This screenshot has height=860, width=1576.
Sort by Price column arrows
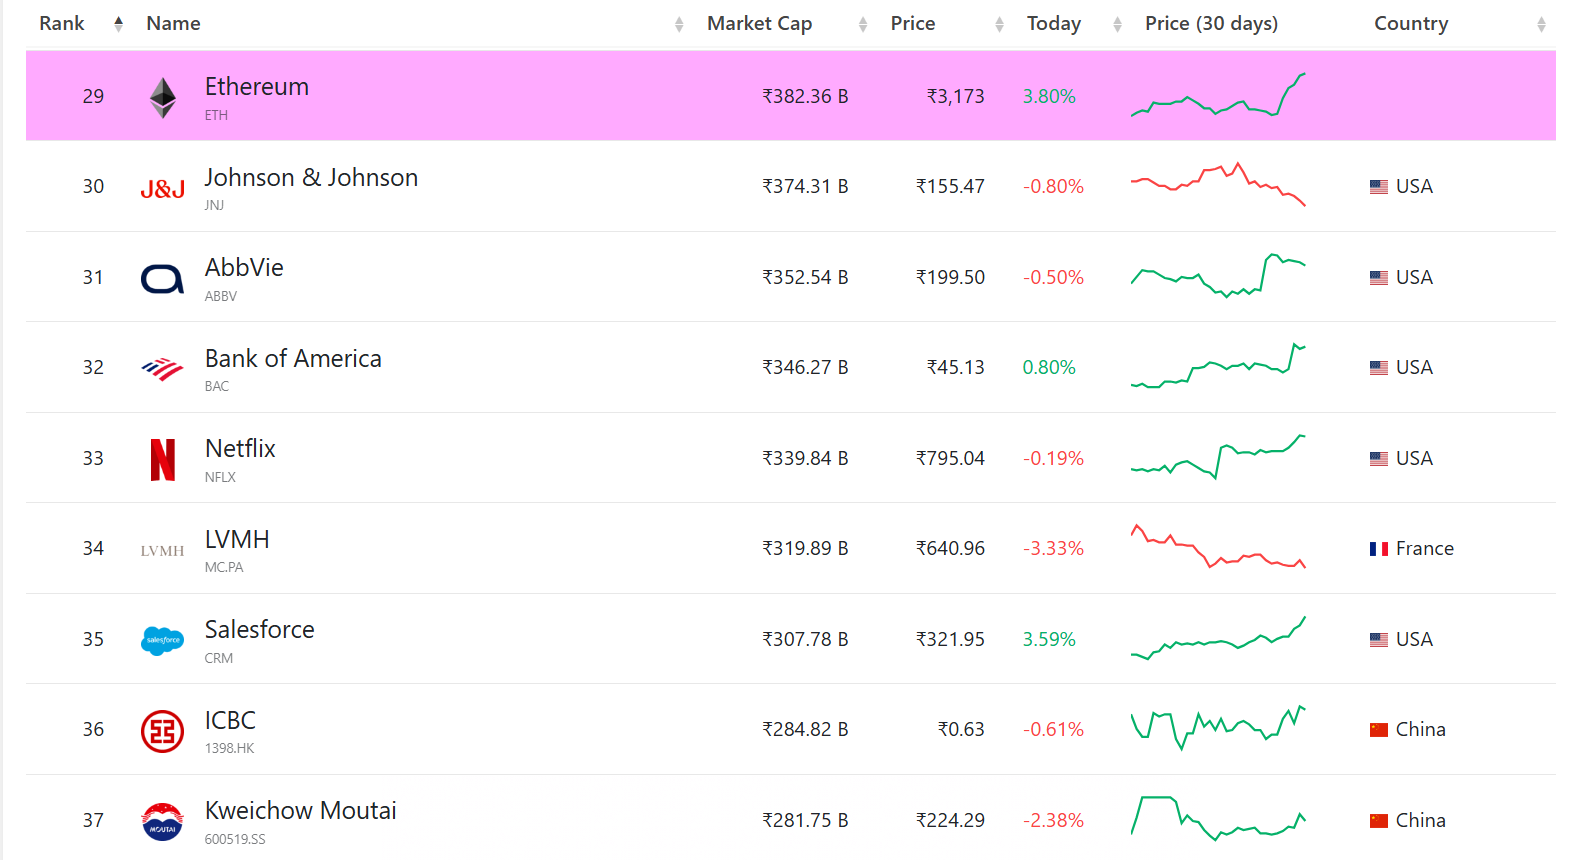tap(999, 24)
